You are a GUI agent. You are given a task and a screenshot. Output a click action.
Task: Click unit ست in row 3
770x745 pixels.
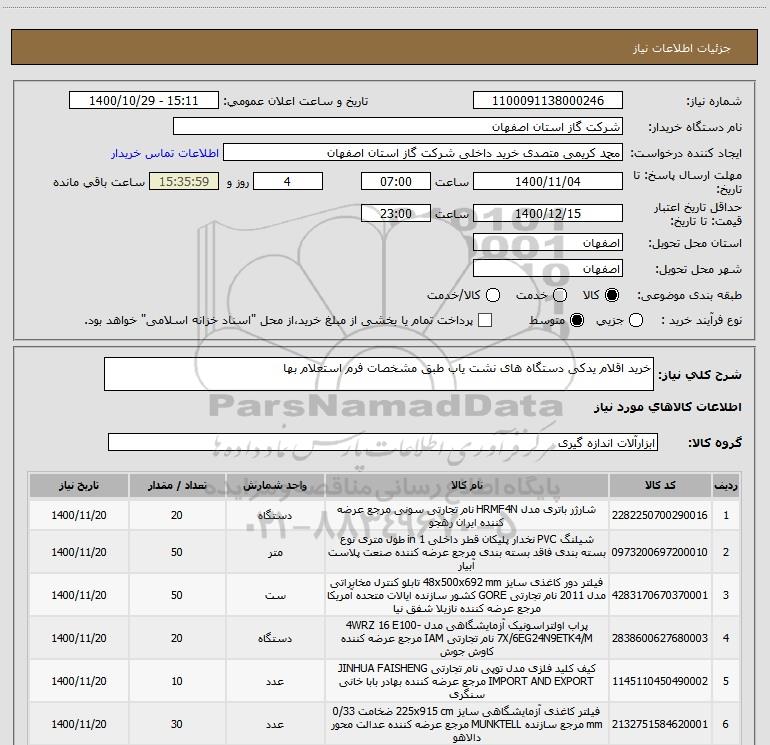(x=275, y=595)
